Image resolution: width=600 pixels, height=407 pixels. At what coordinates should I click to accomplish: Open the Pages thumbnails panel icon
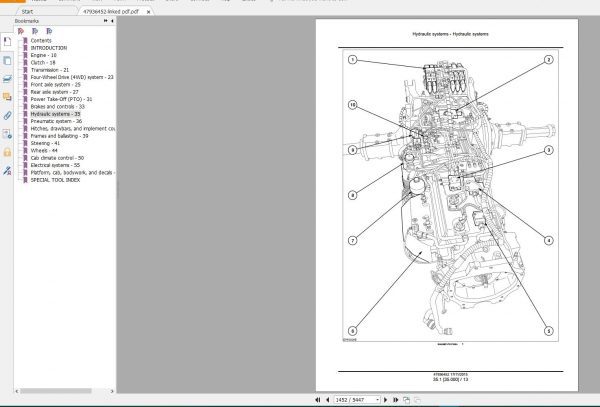coord(7,60)
